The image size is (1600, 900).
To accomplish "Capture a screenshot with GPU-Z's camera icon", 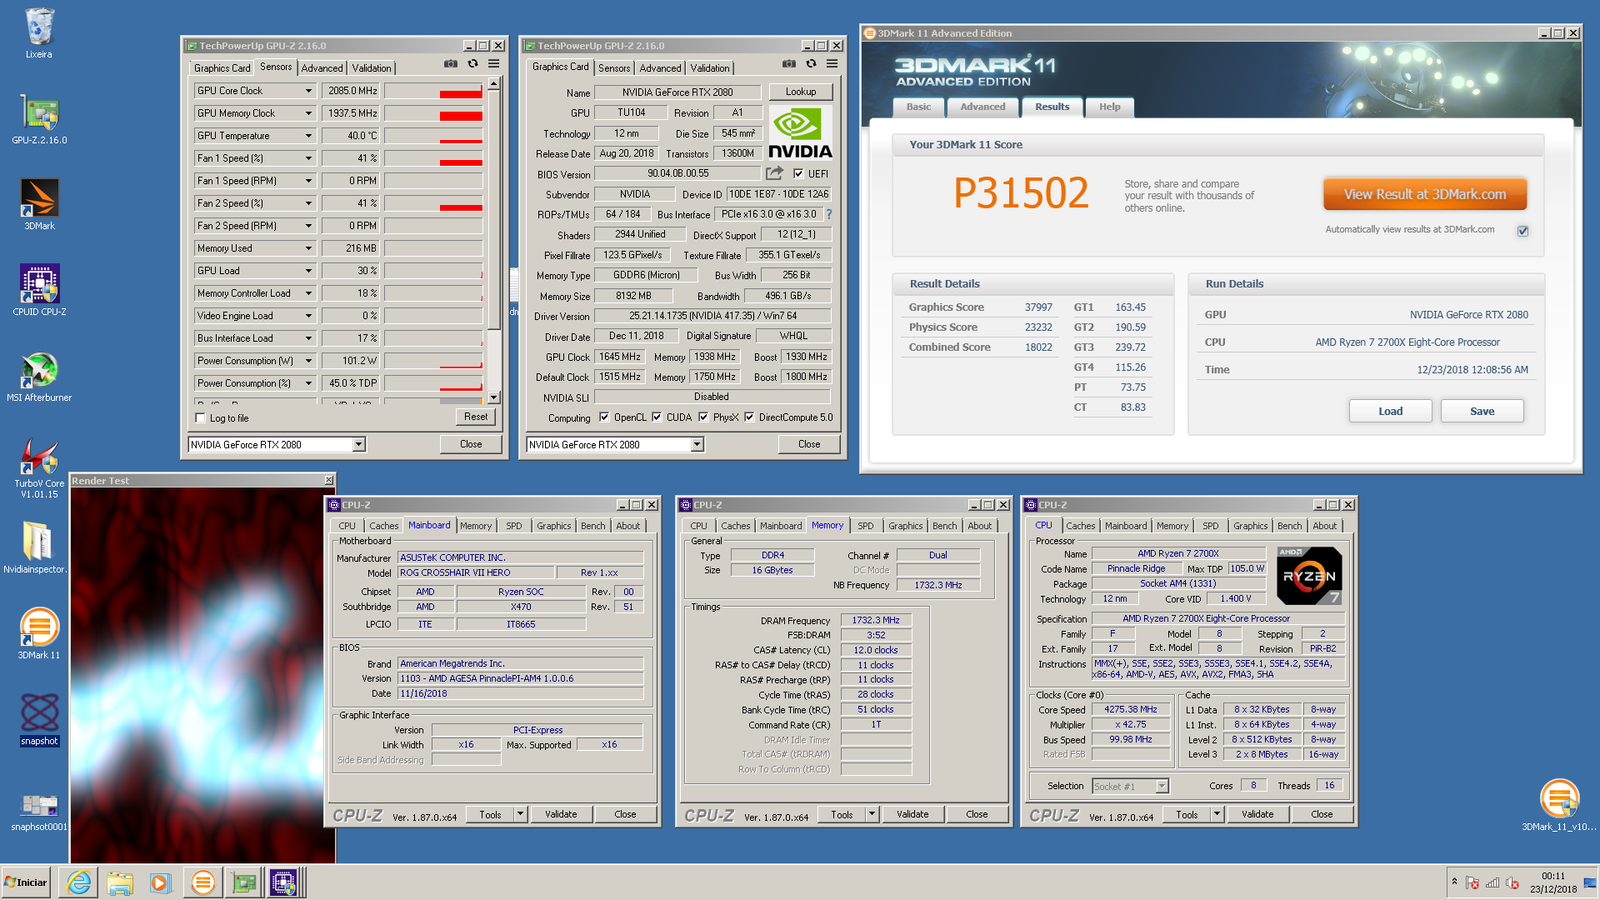I will (449, 63).
